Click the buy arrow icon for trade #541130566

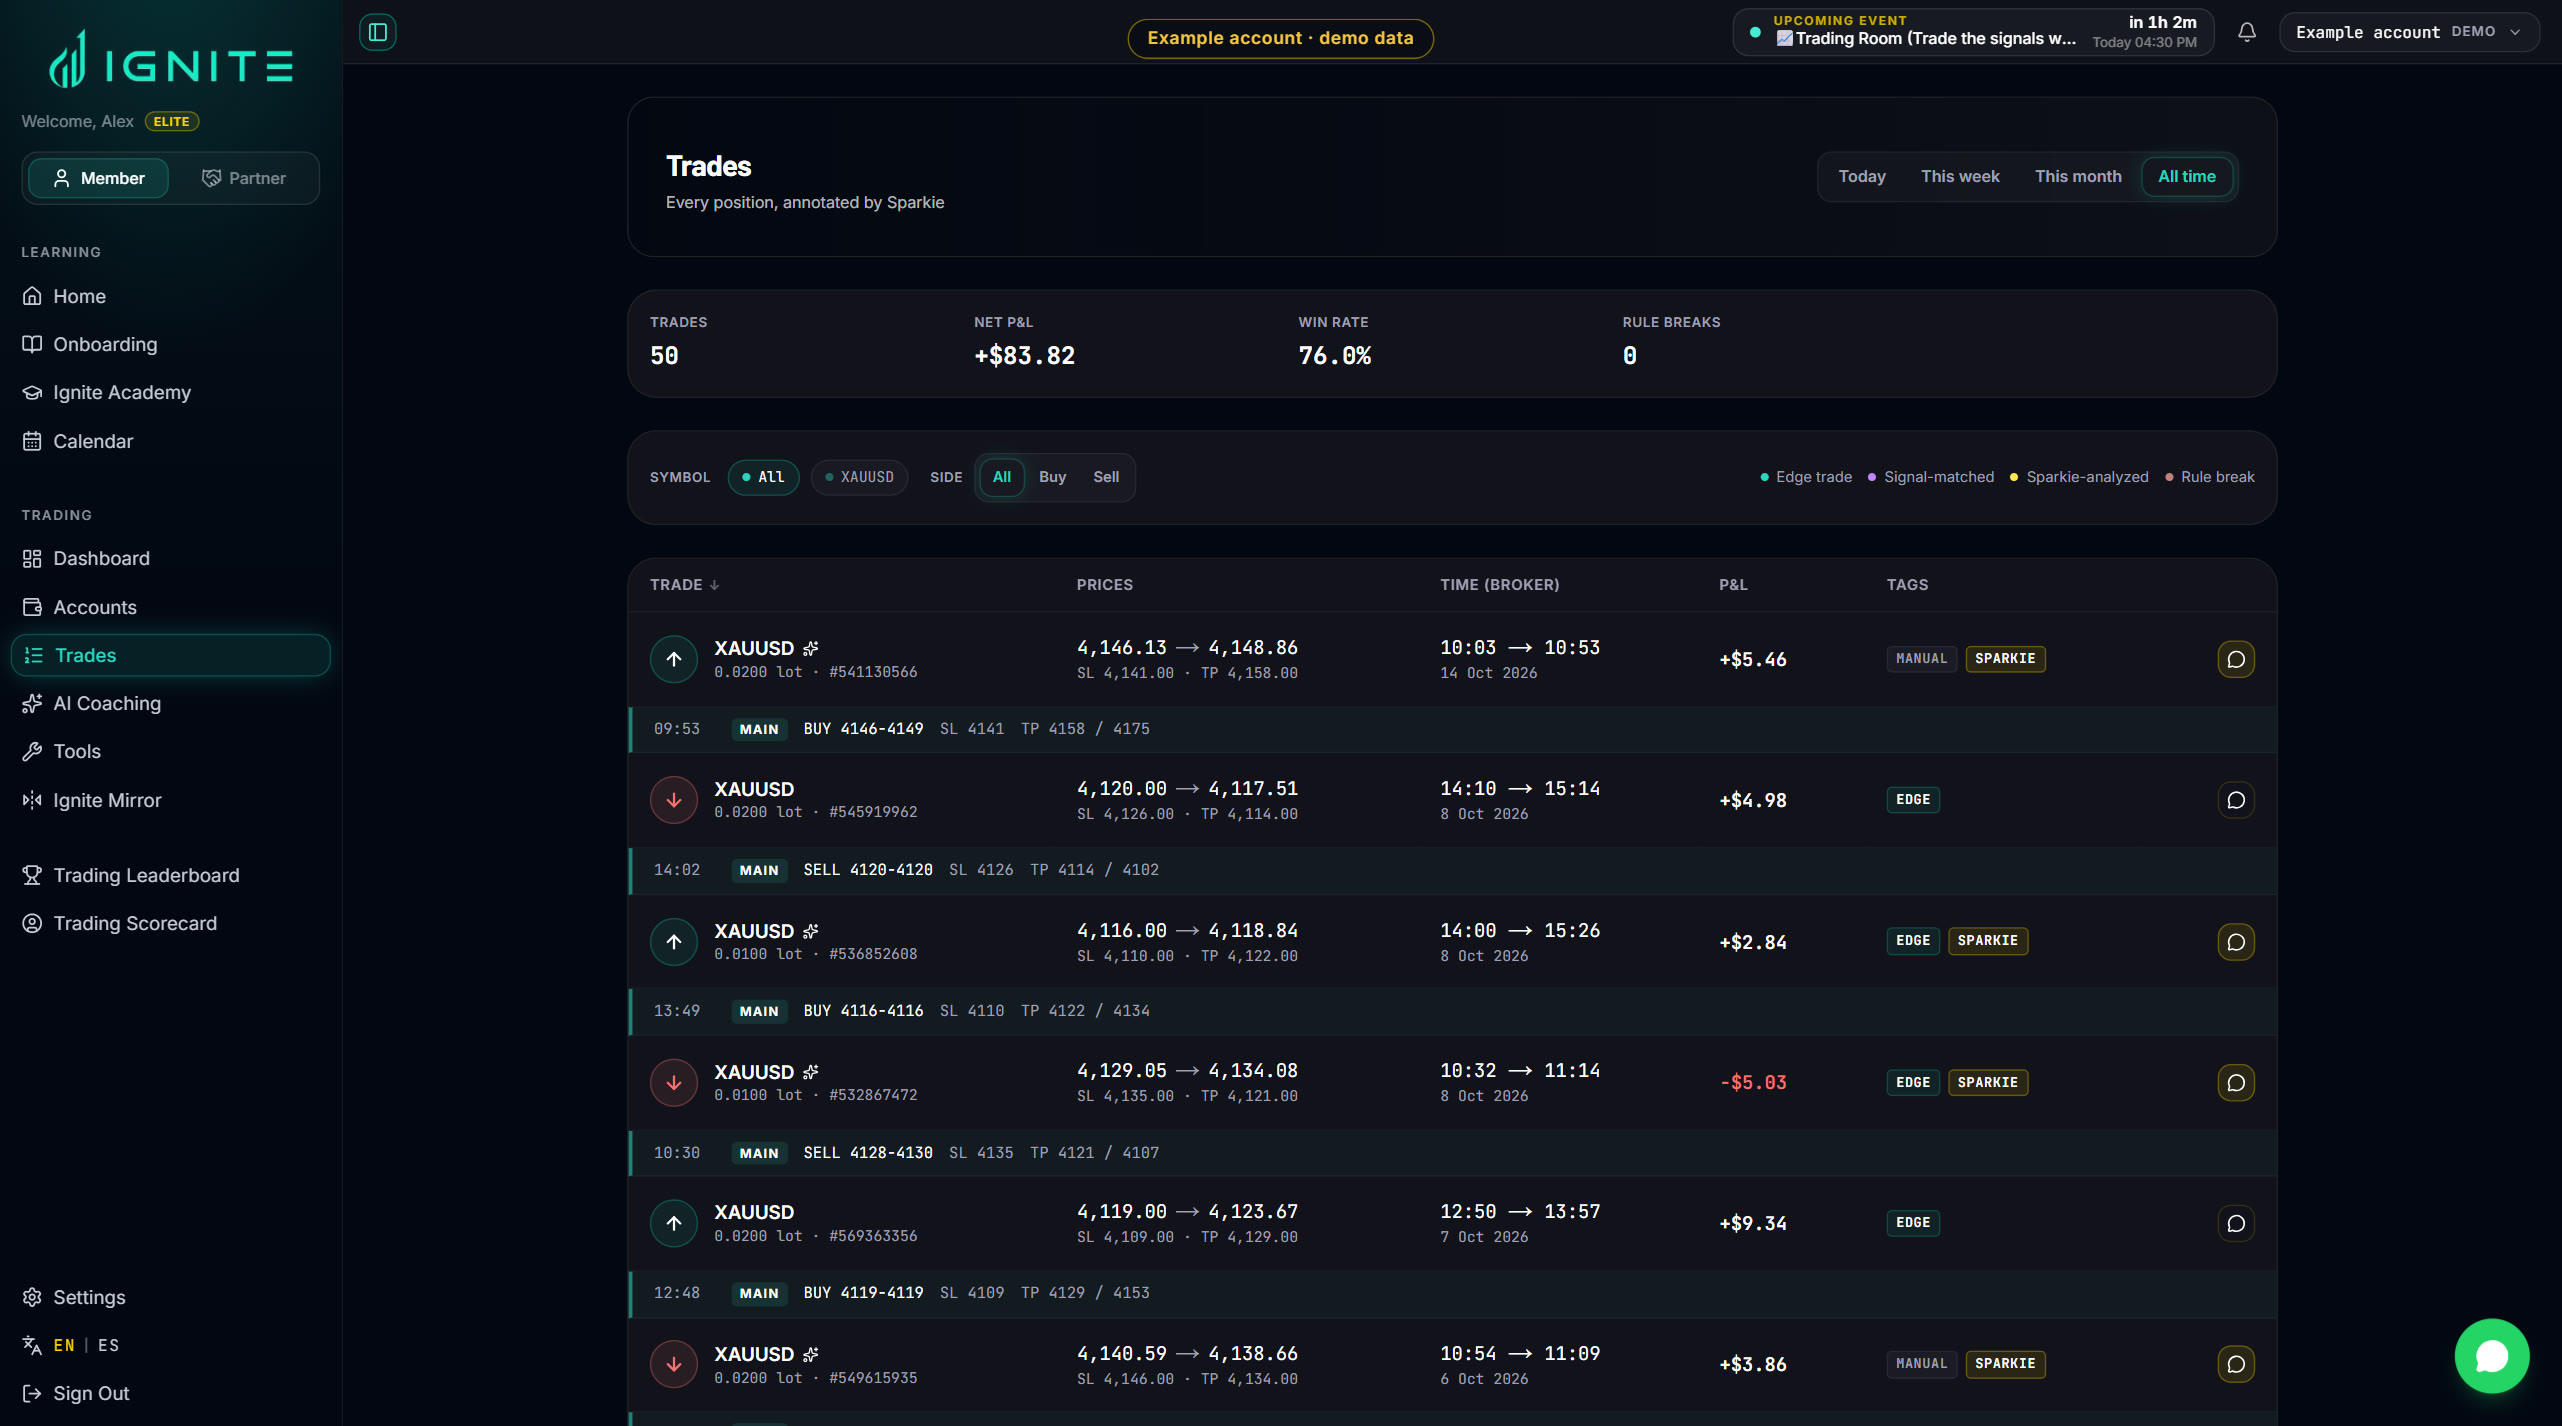[673, 659]
